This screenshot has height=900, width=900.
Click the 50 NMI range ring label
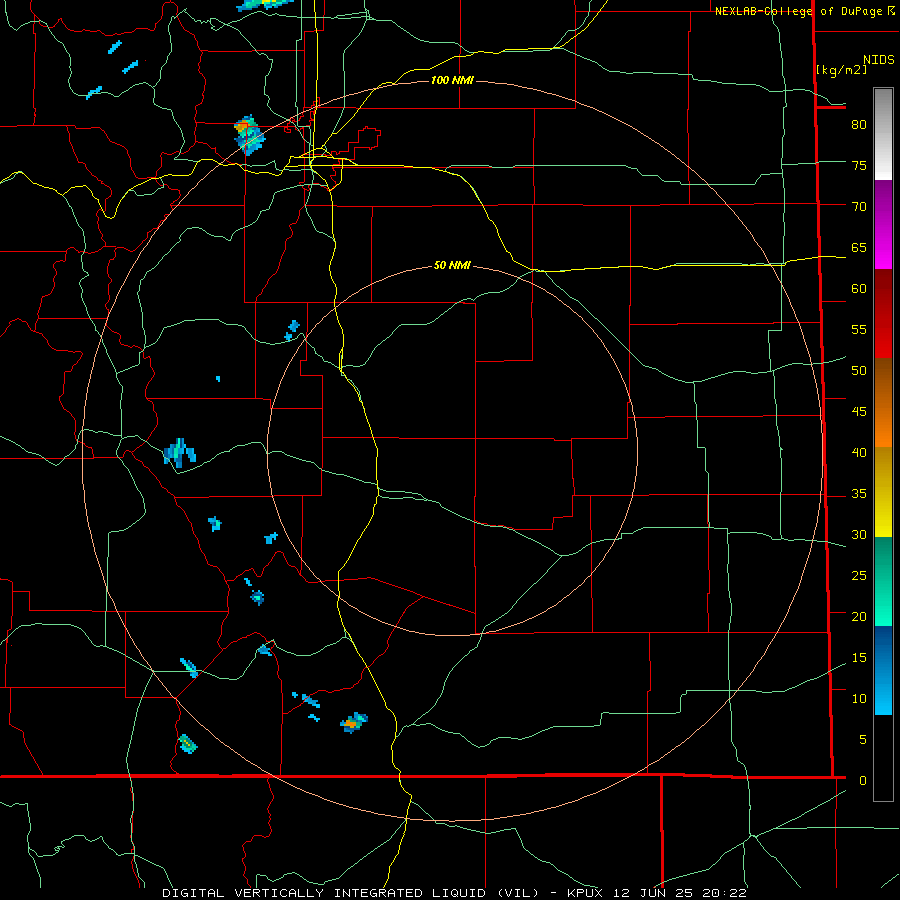click(x=452, y=265)
